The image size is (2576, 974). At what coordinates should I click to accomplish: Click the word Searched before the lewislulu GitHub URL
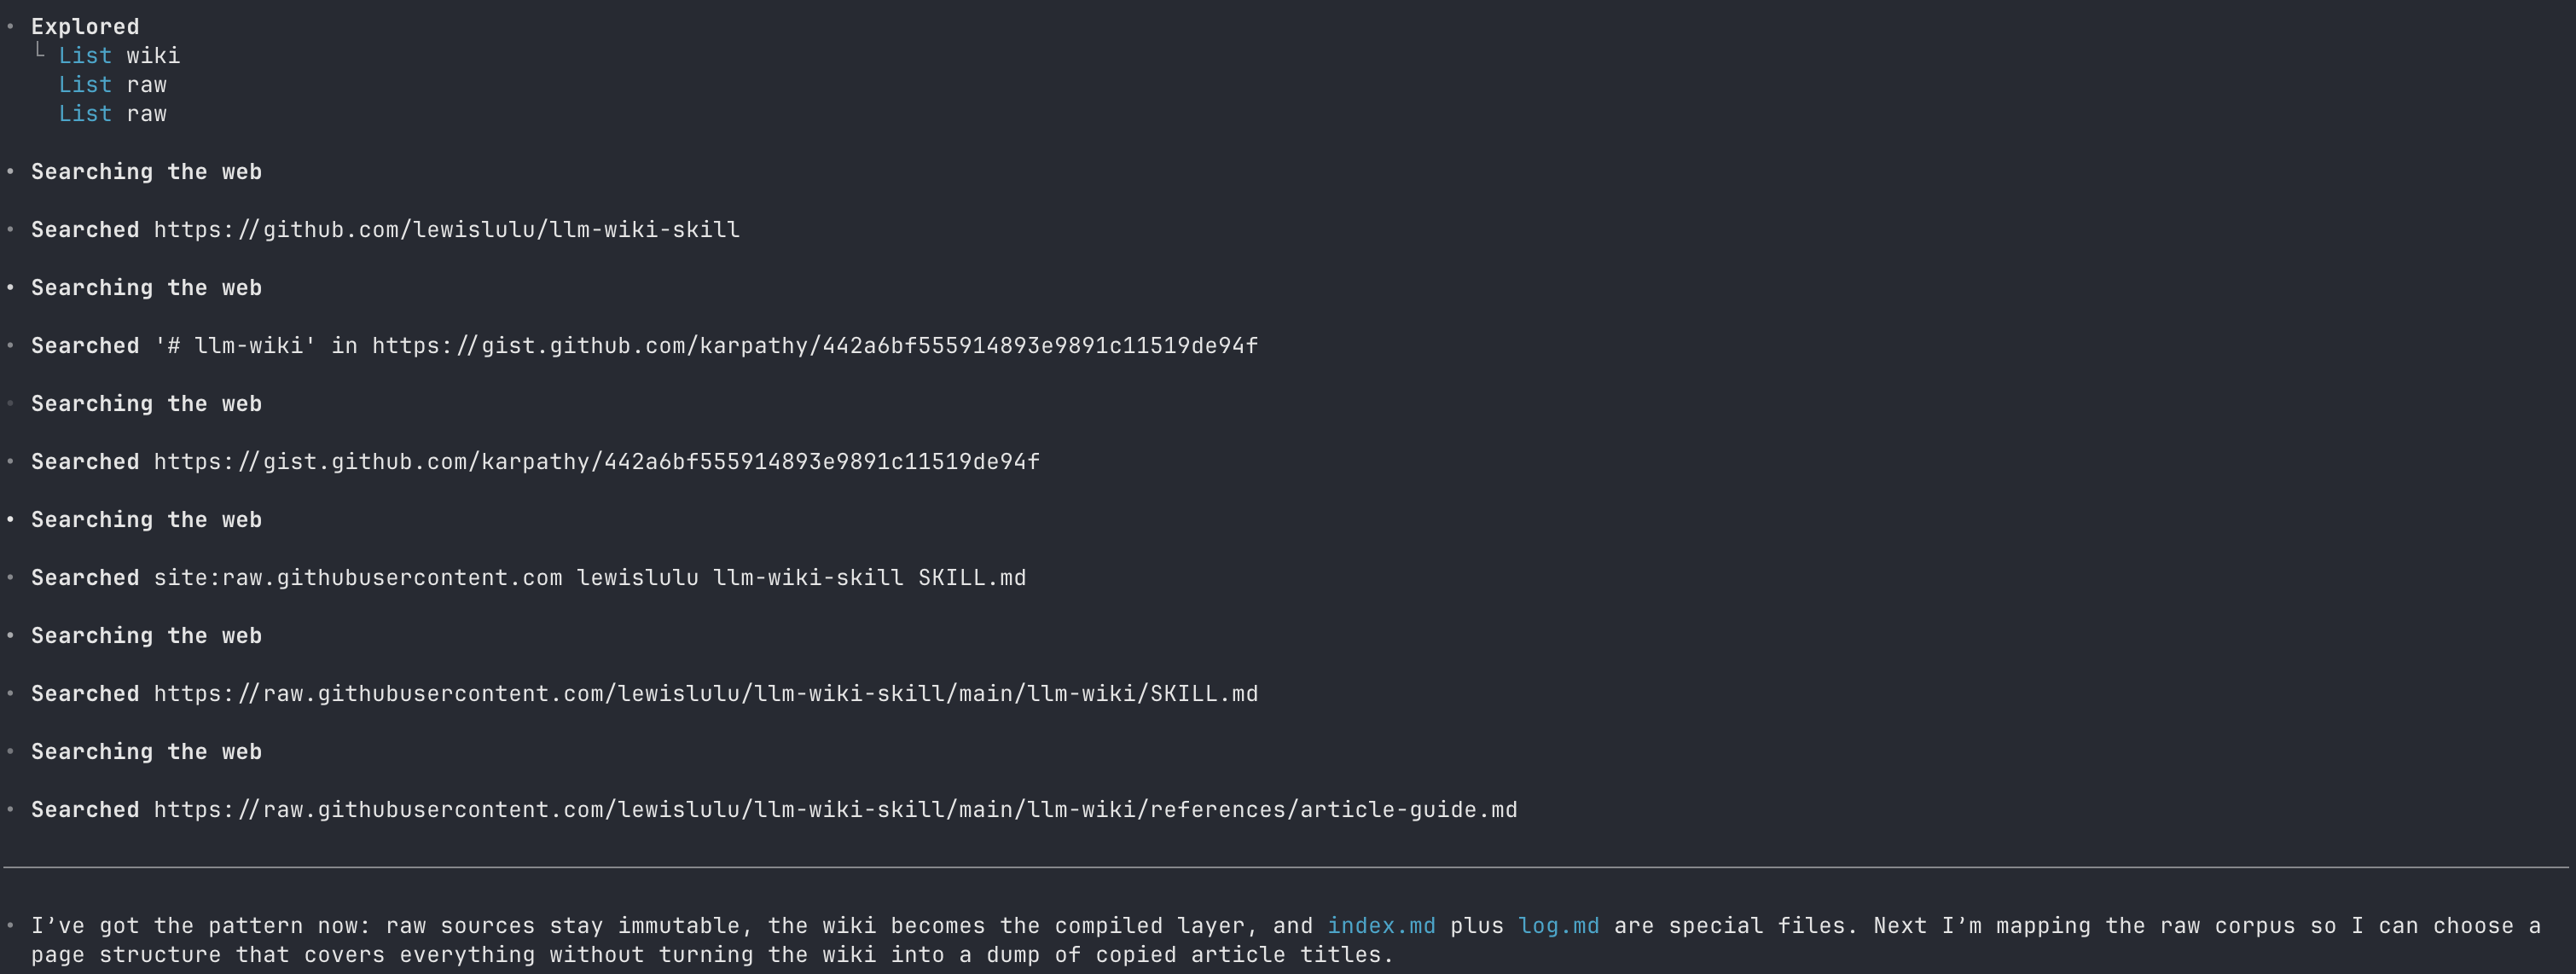pyautogui.click(x=85, y=230)
